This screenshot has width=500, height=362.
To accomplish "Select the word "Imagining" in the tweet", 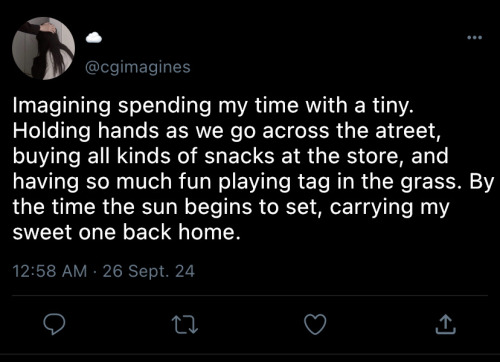I will [x=62, y=106].
